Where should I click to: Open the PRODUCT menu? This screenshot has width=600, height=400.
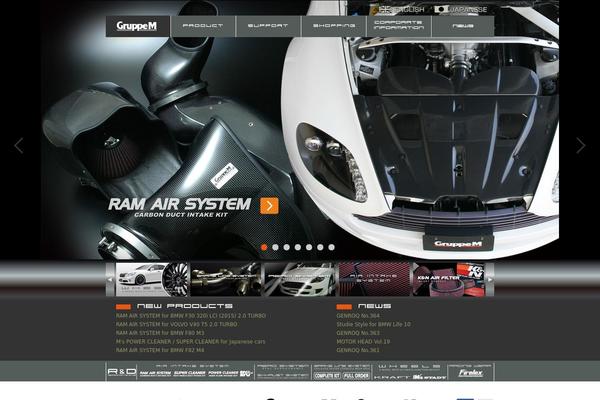tap(203, 26)
